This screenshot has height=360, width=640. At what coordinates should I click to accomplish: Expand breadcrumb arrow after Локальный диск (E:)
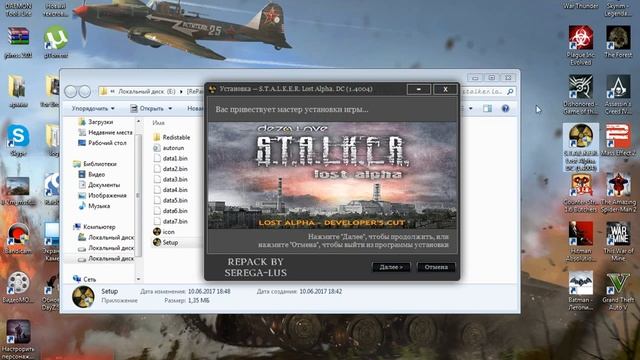click(181, 91)
